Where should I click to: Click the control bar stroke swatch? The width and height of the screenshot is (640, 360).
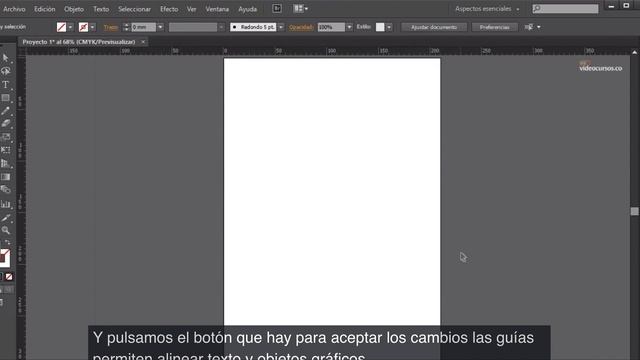pos(83,27)
